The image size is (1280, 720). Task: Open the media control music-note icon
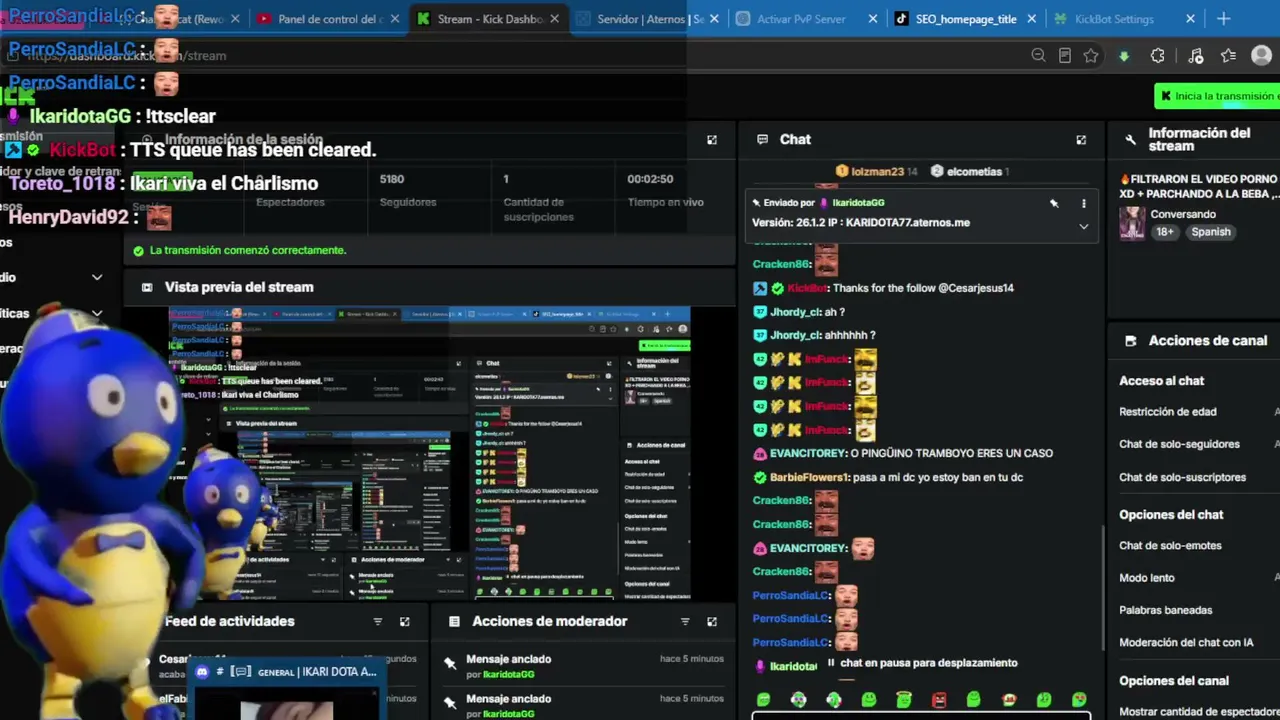(1195, 56)
